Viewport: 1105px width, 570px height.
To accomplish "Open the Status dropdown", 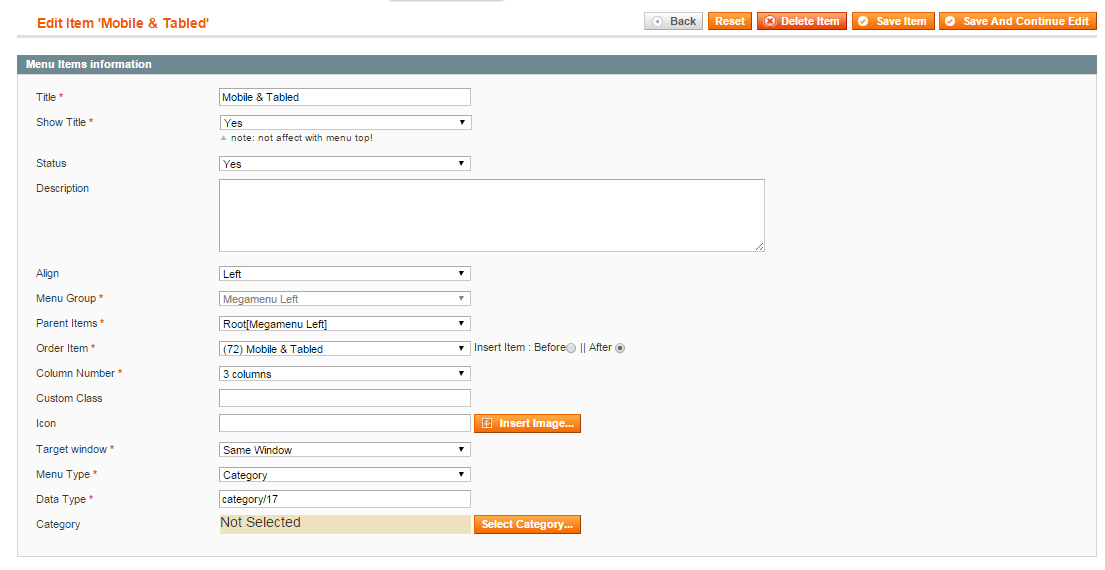I will 345,163.
